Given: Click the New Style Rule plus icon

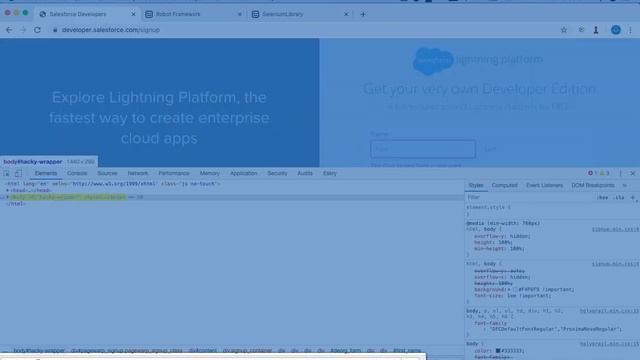Looking at the screenshot, I should point(633,198).
